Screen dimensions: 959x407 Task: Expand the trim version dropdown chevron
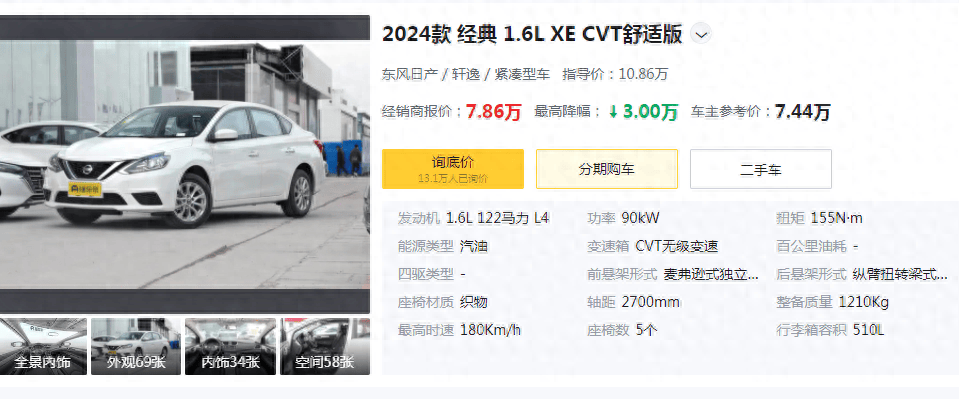(701, 35)
